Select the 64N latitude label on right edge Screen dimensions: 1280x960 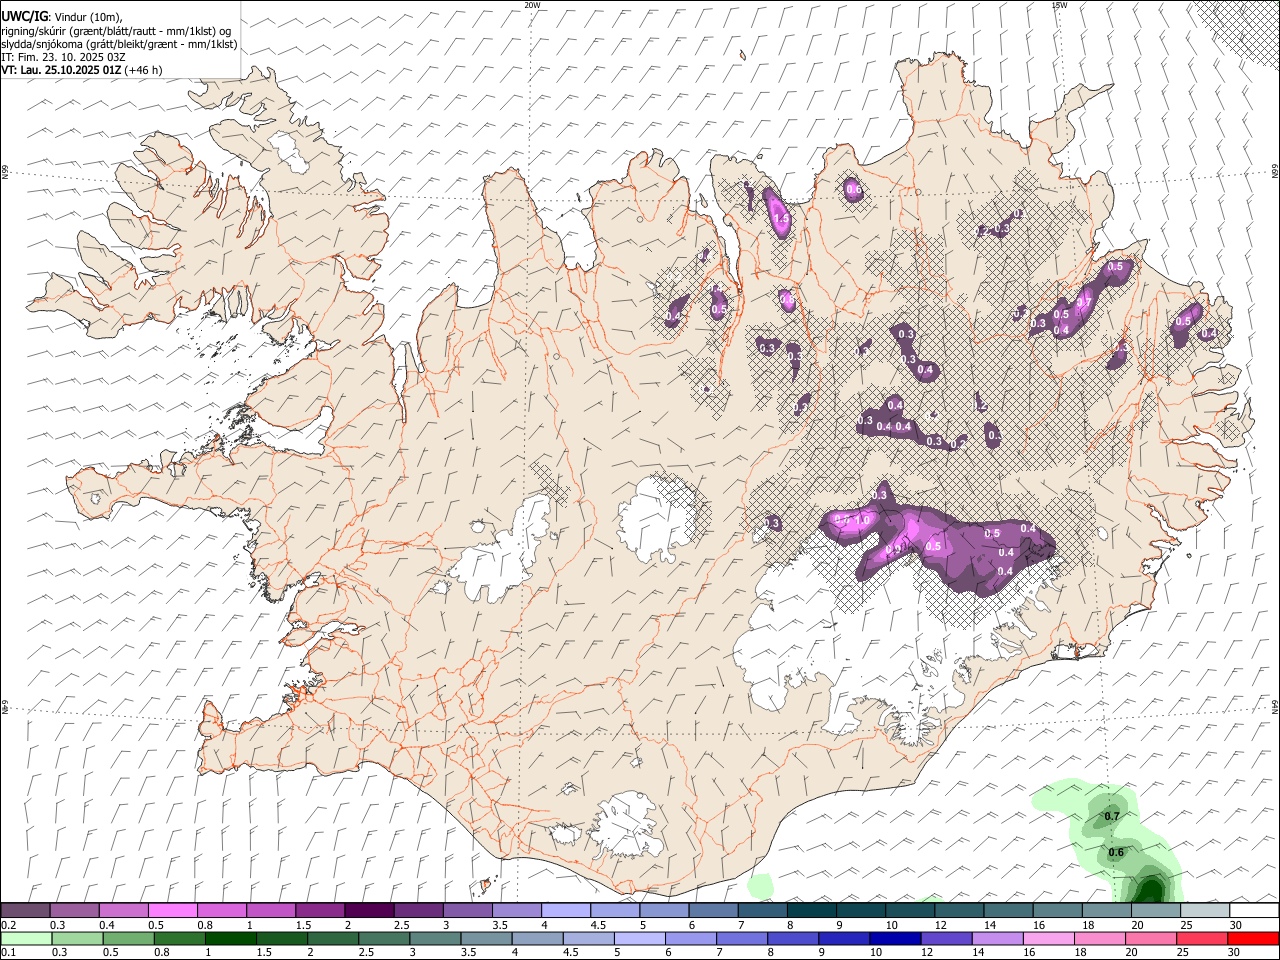pos(1275,705)
